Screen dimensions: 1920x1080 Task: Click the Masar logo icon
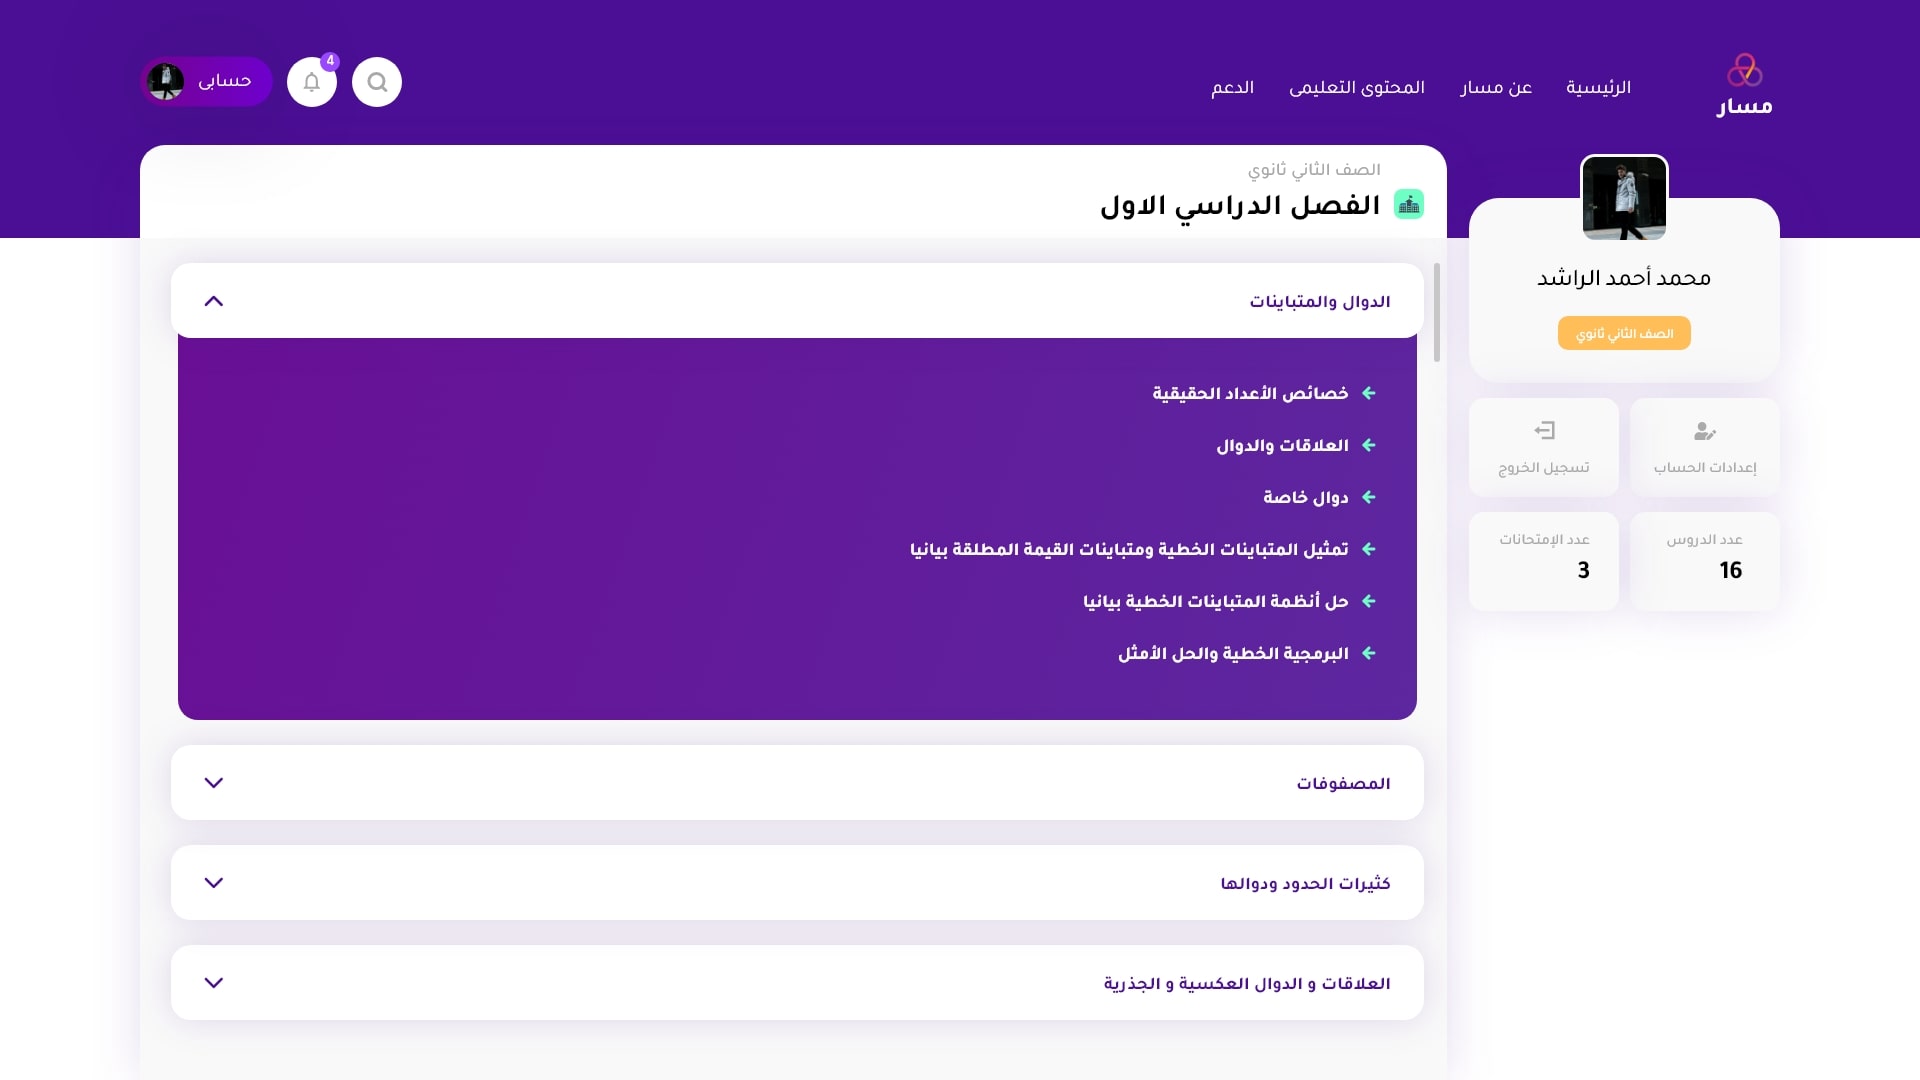pos(1744,72)
